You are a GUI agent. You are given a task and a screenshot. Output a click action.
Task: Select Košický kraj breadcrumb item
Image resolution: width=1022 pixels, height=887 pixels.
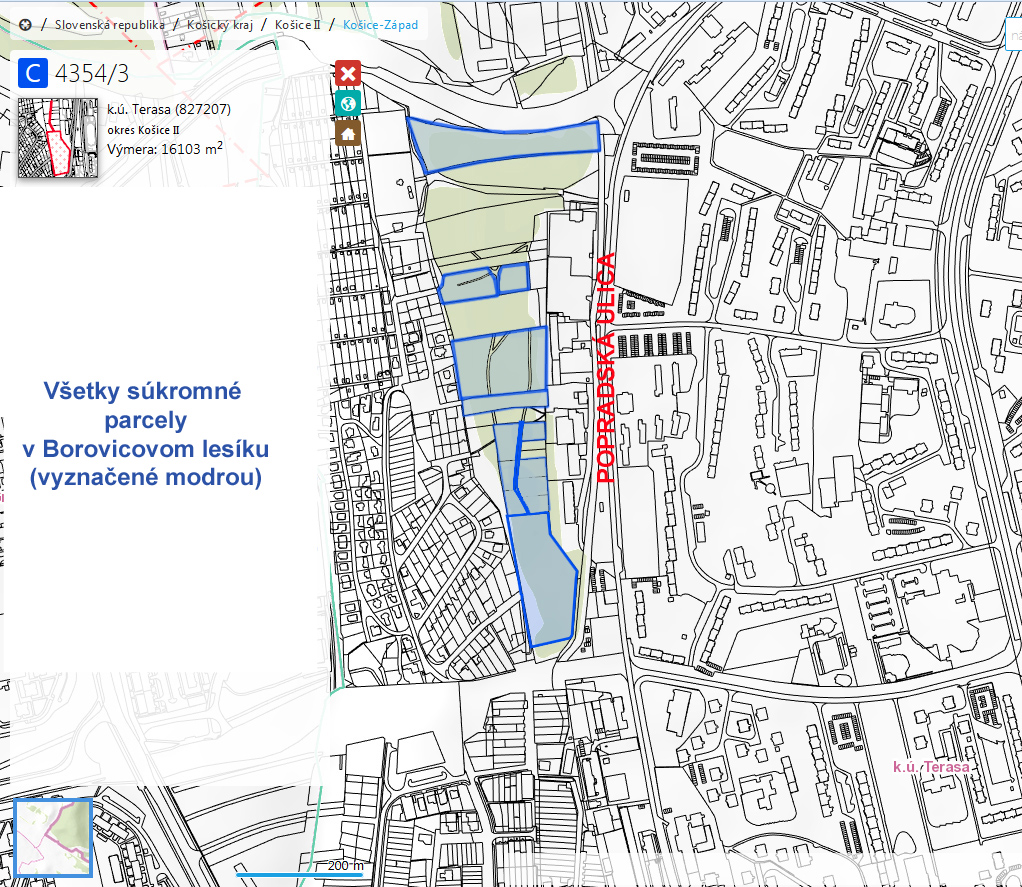click(218, 25)
